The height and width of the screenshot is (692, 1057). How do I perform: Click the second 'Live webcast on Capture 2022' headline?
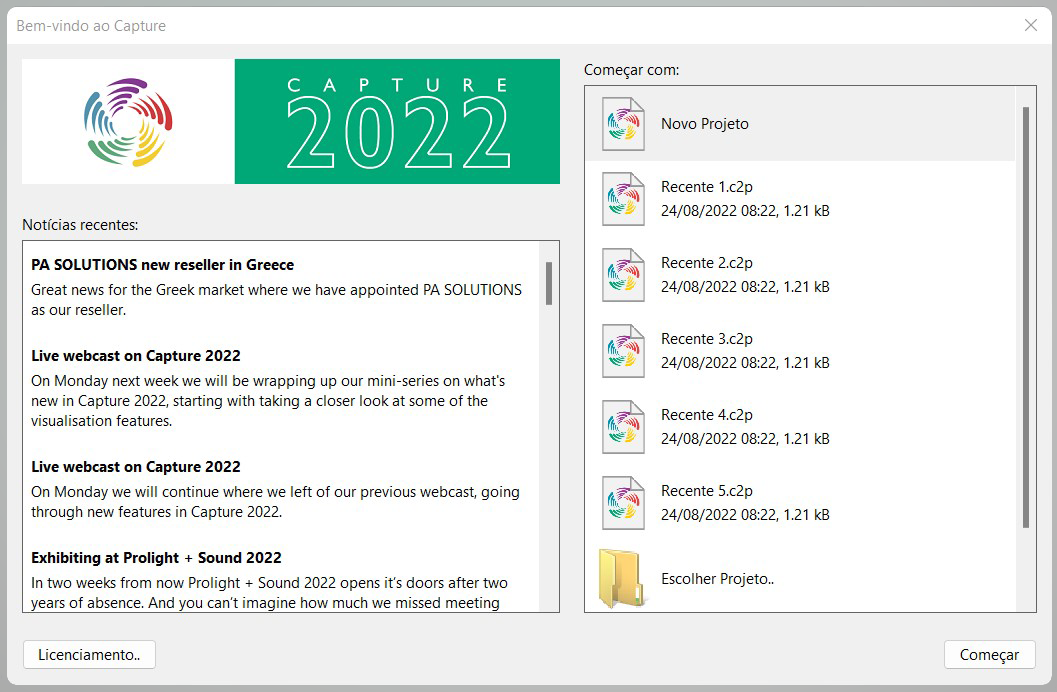135,467
